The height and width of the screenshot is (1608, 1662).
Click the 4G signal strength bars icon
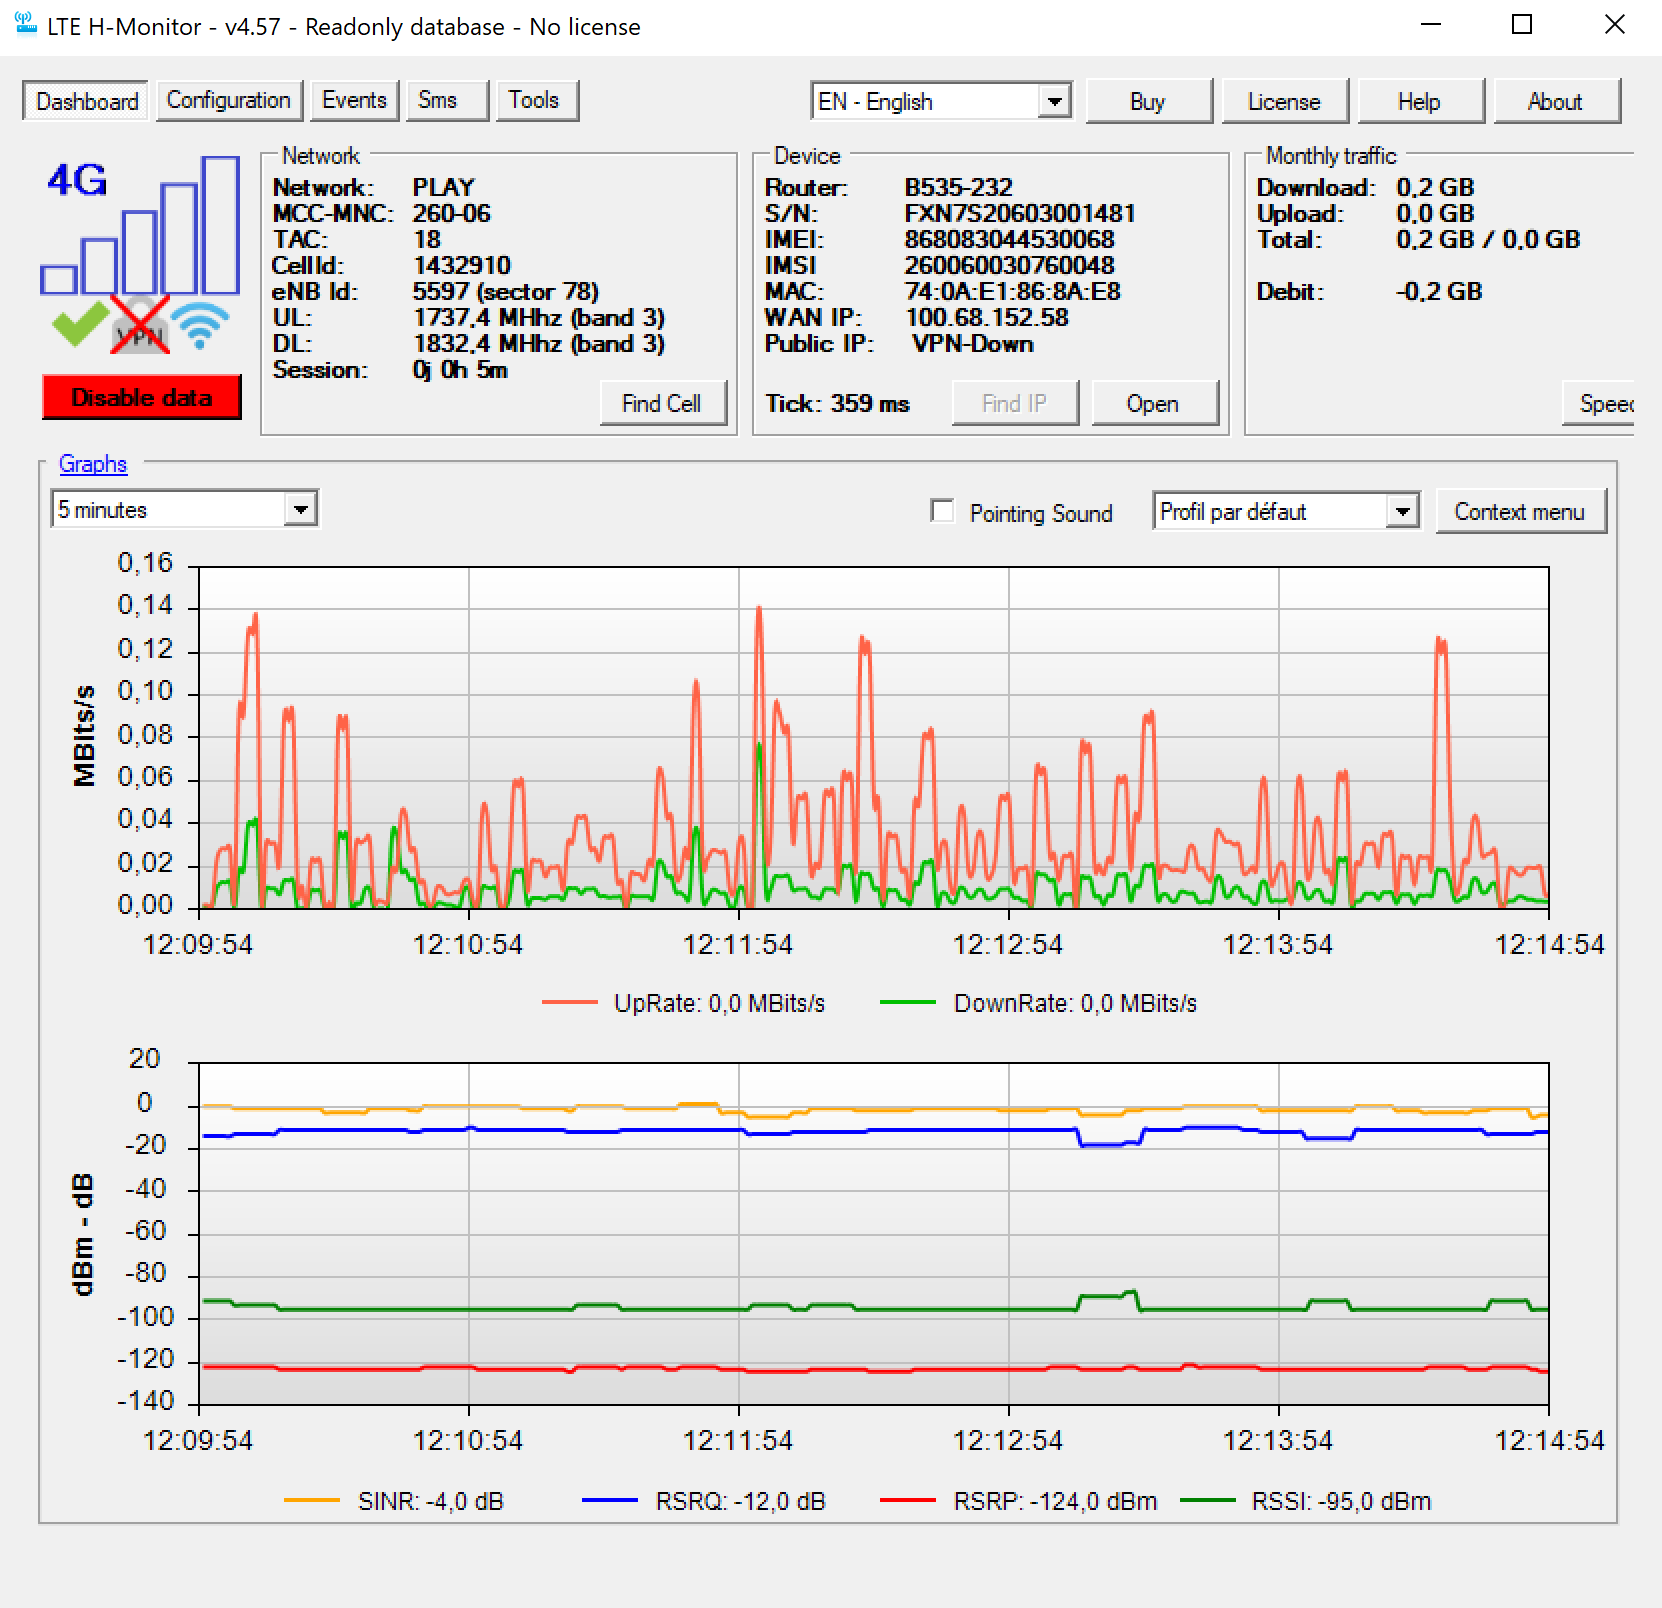tap(141, 225)
